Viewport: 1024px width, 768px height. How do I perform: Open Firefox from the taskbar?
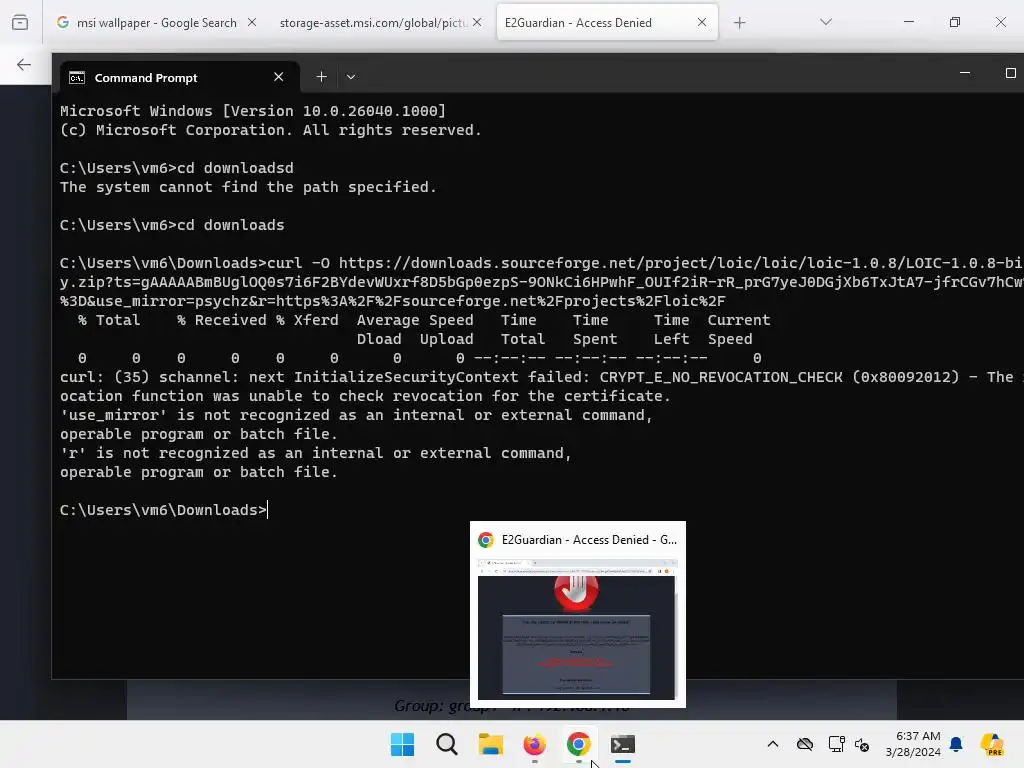click(534, 744)
